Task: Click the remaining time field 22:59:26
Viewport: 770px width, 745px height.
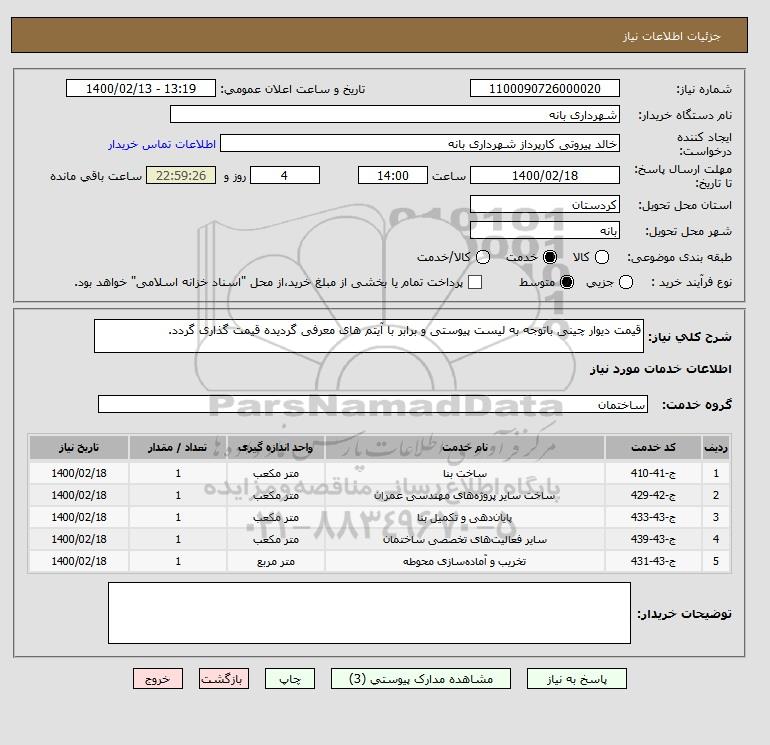Action: pyautogui.click(x=181, y=175)
